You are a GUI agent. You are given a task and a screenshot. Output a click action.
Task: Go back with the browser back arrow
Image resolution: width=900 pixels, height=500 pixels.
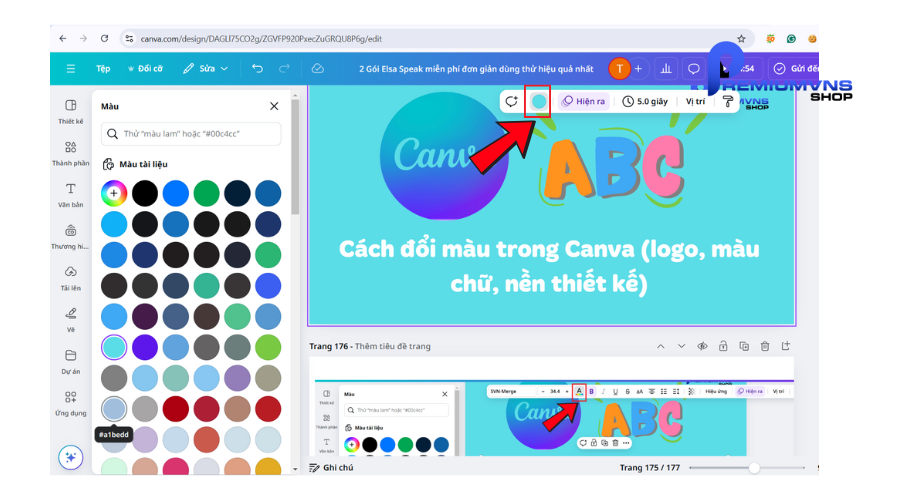pyautogui.click(x=63, y=38)
